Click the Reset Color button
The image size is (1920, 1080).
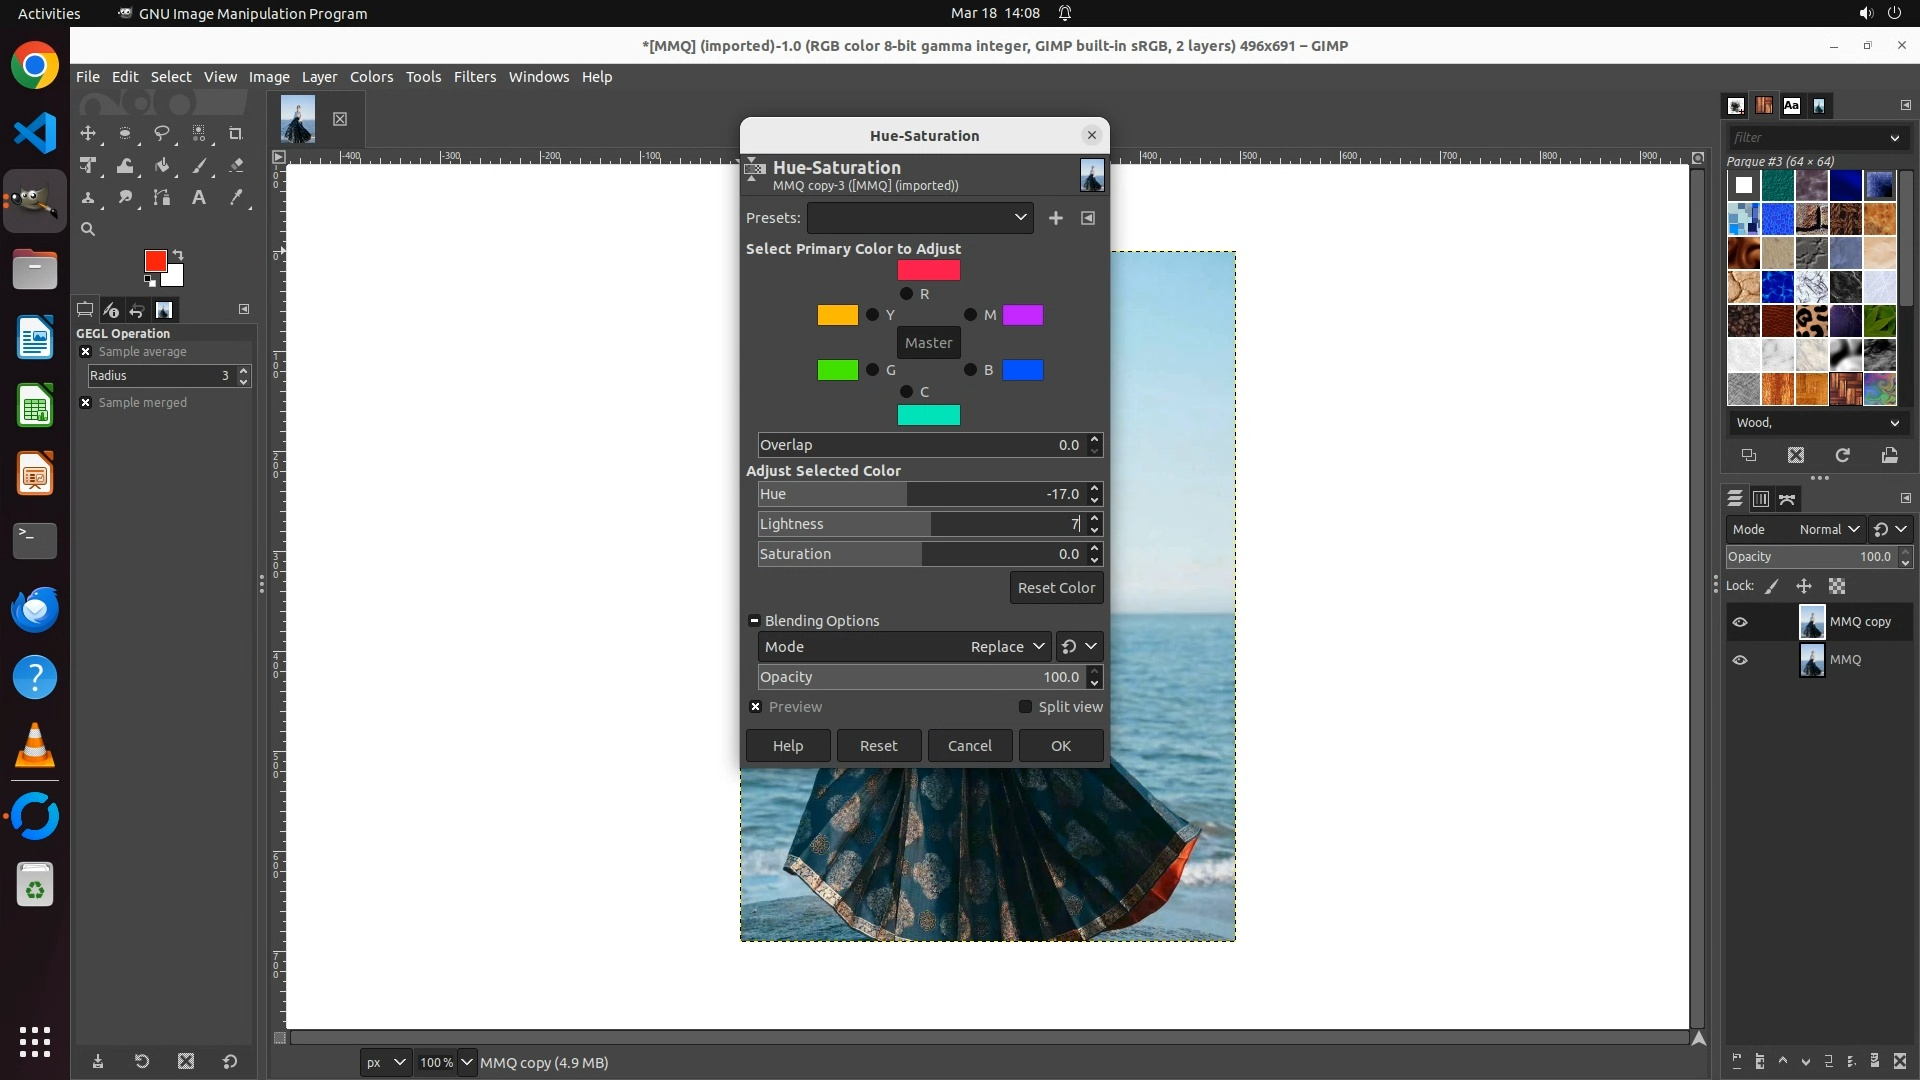point(1056,588)
